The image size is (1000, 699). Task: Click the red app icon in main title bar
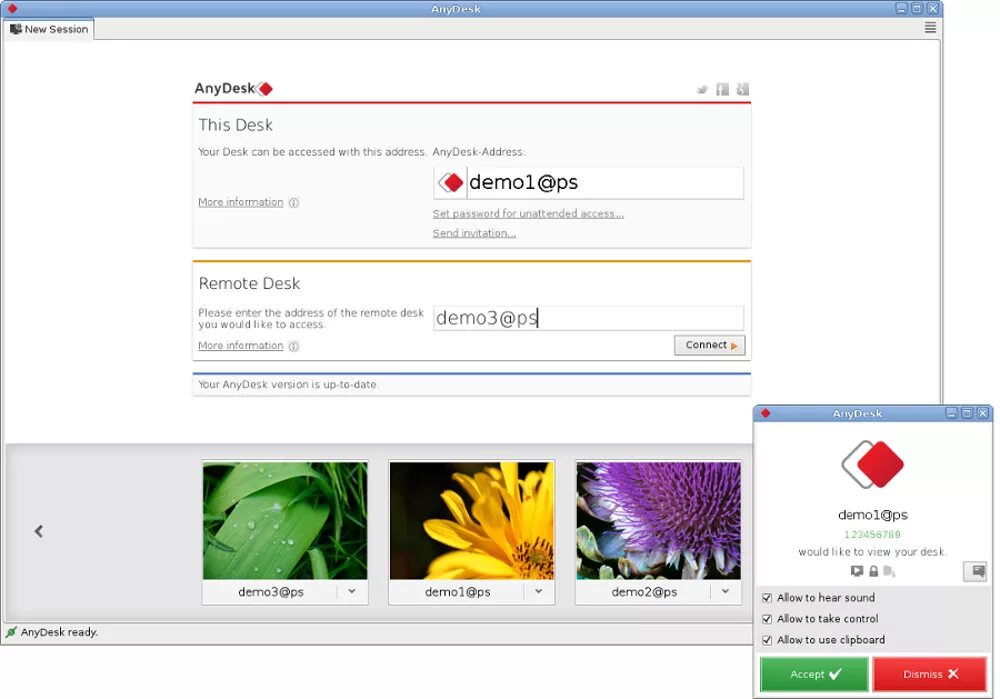tap(11, 9)
